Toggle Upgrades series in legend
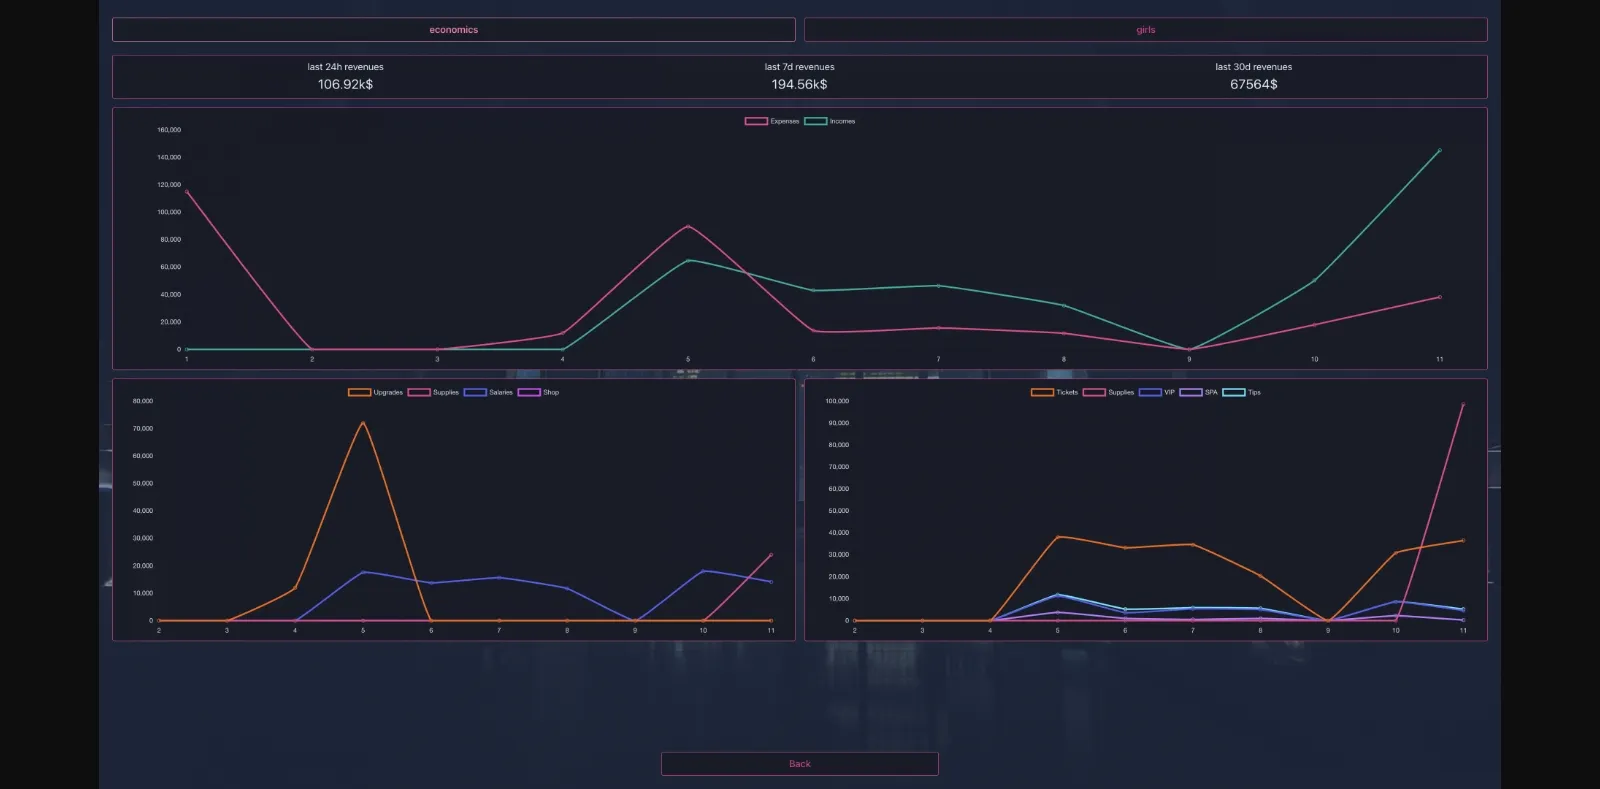The width and height of the screenshot is (1600, 789). point(375,393)
